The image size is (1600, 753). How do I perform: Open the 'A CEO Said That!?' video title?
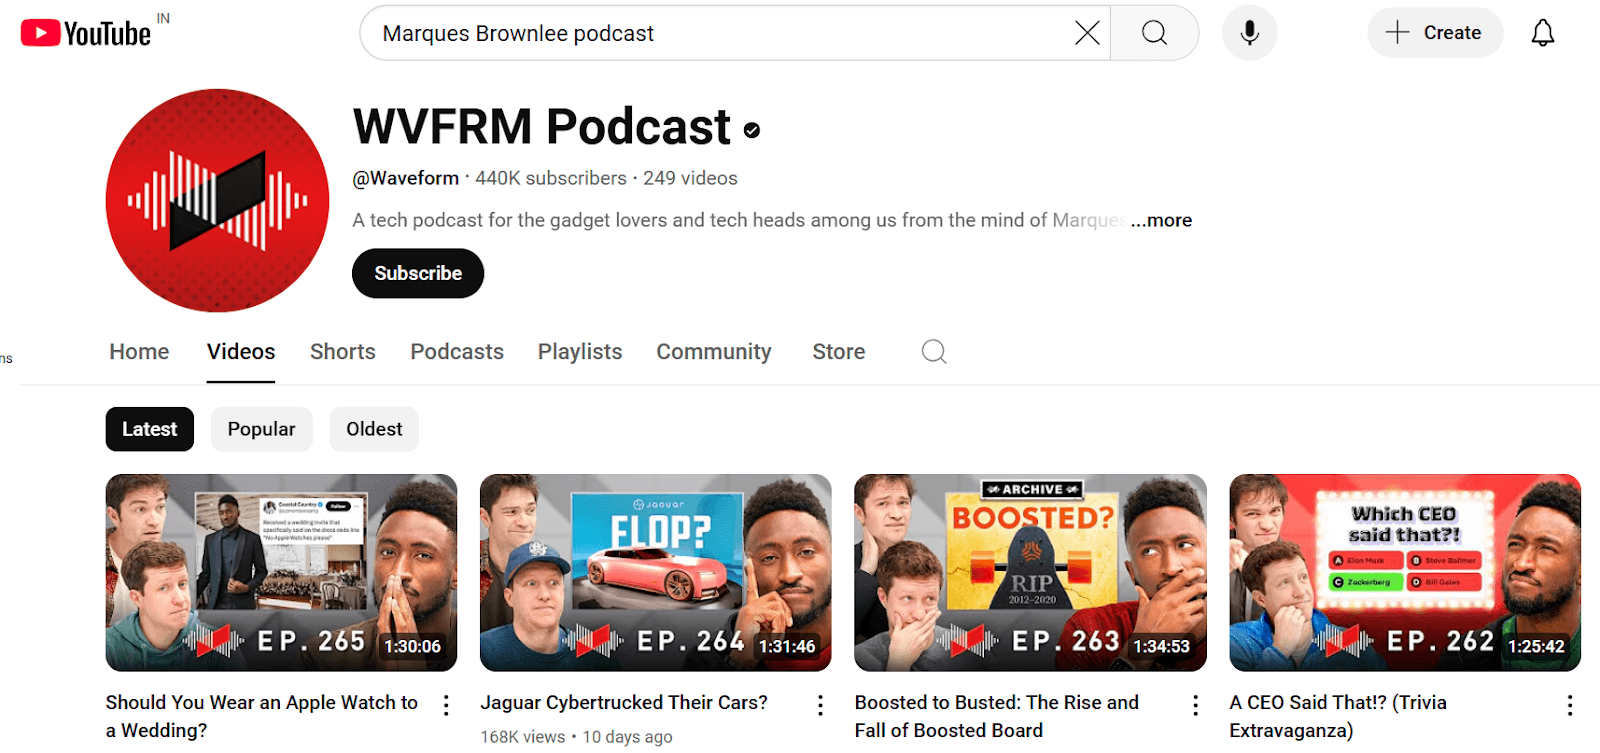point(1338,716)
